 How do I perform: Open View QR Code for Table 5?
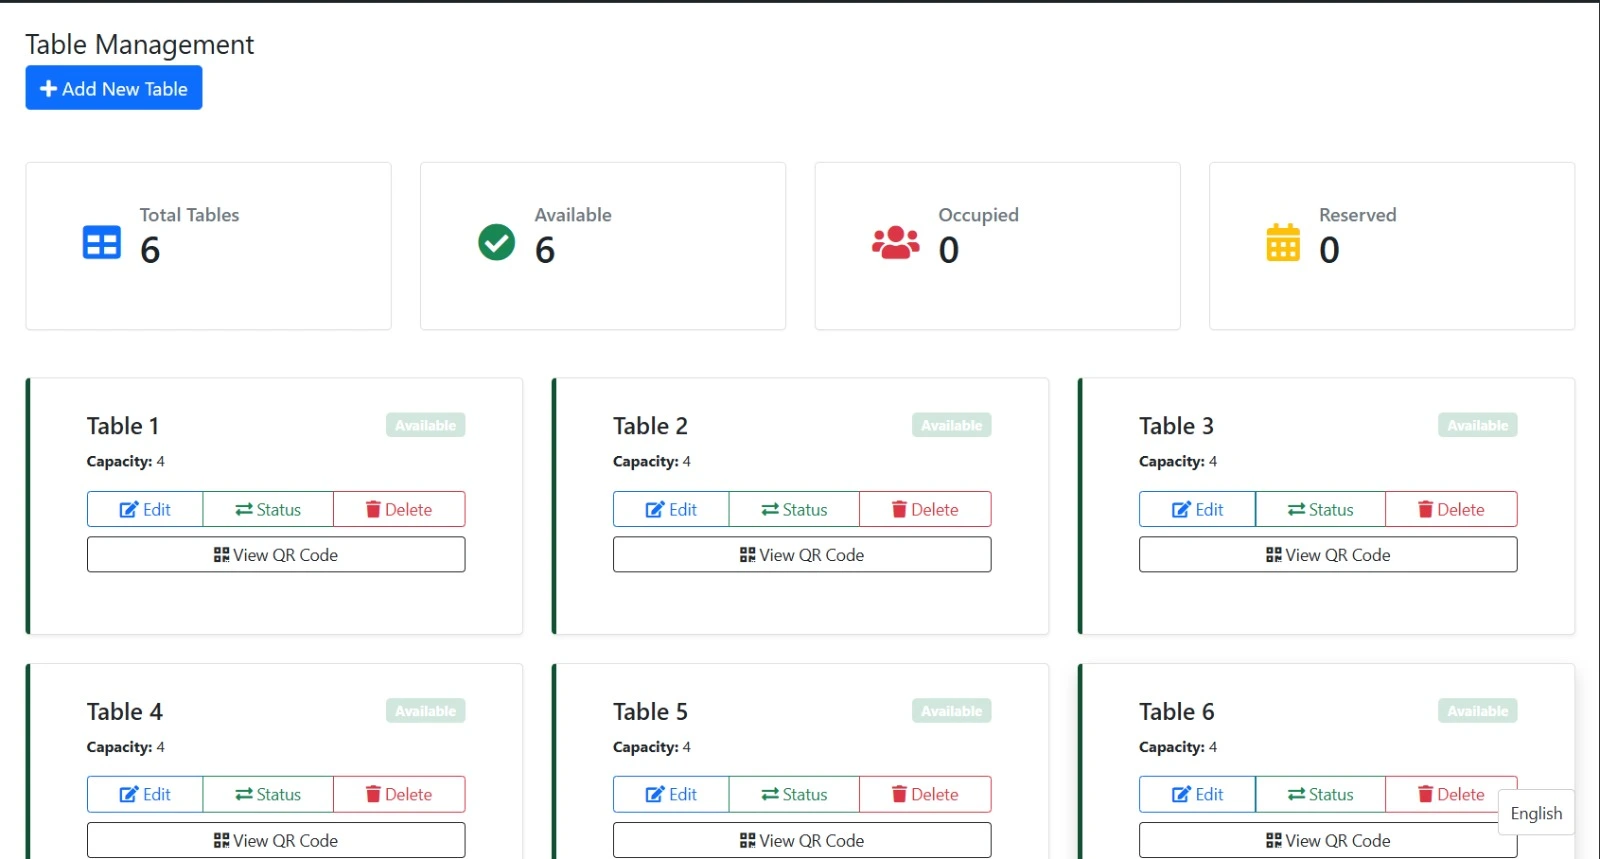(802, 840)
